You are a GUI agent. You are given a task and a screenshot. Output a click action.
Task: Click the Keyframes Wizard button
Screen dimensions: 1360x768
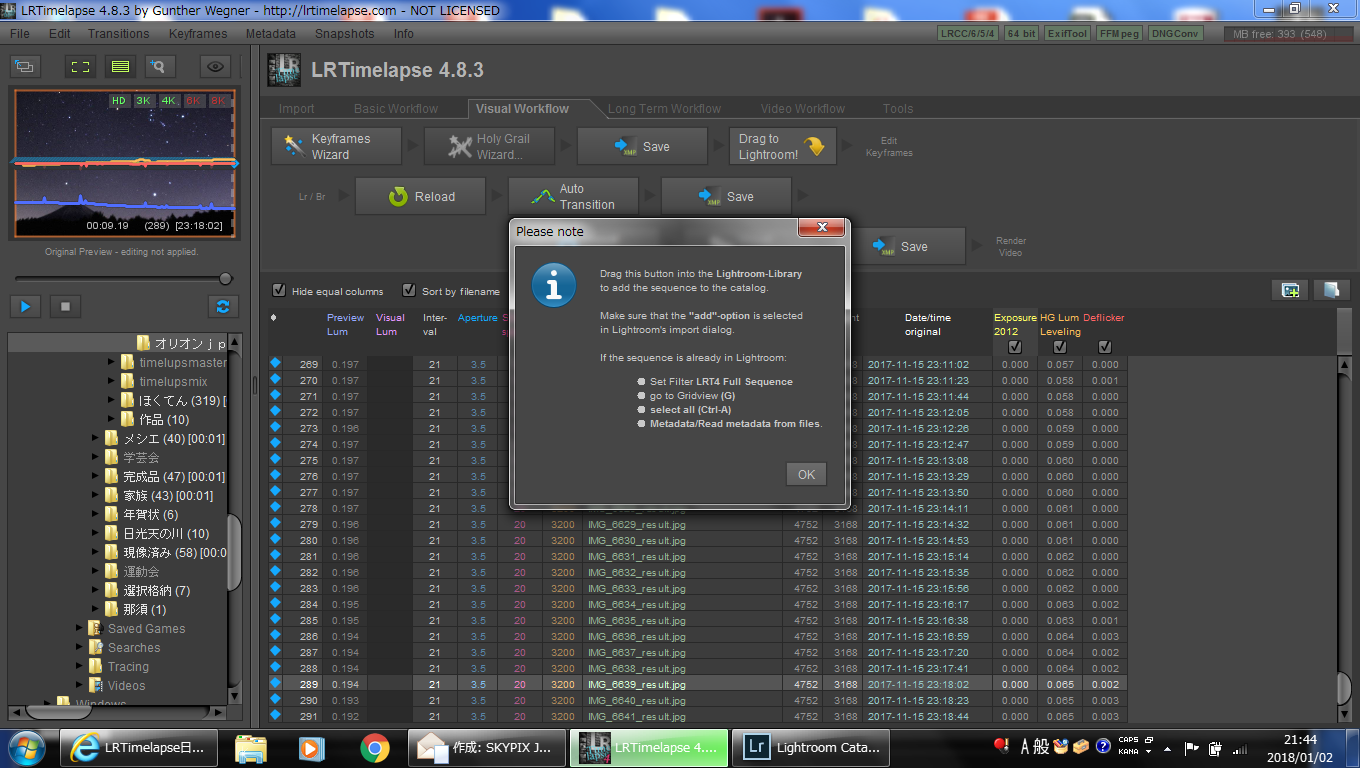coord(336,146)
